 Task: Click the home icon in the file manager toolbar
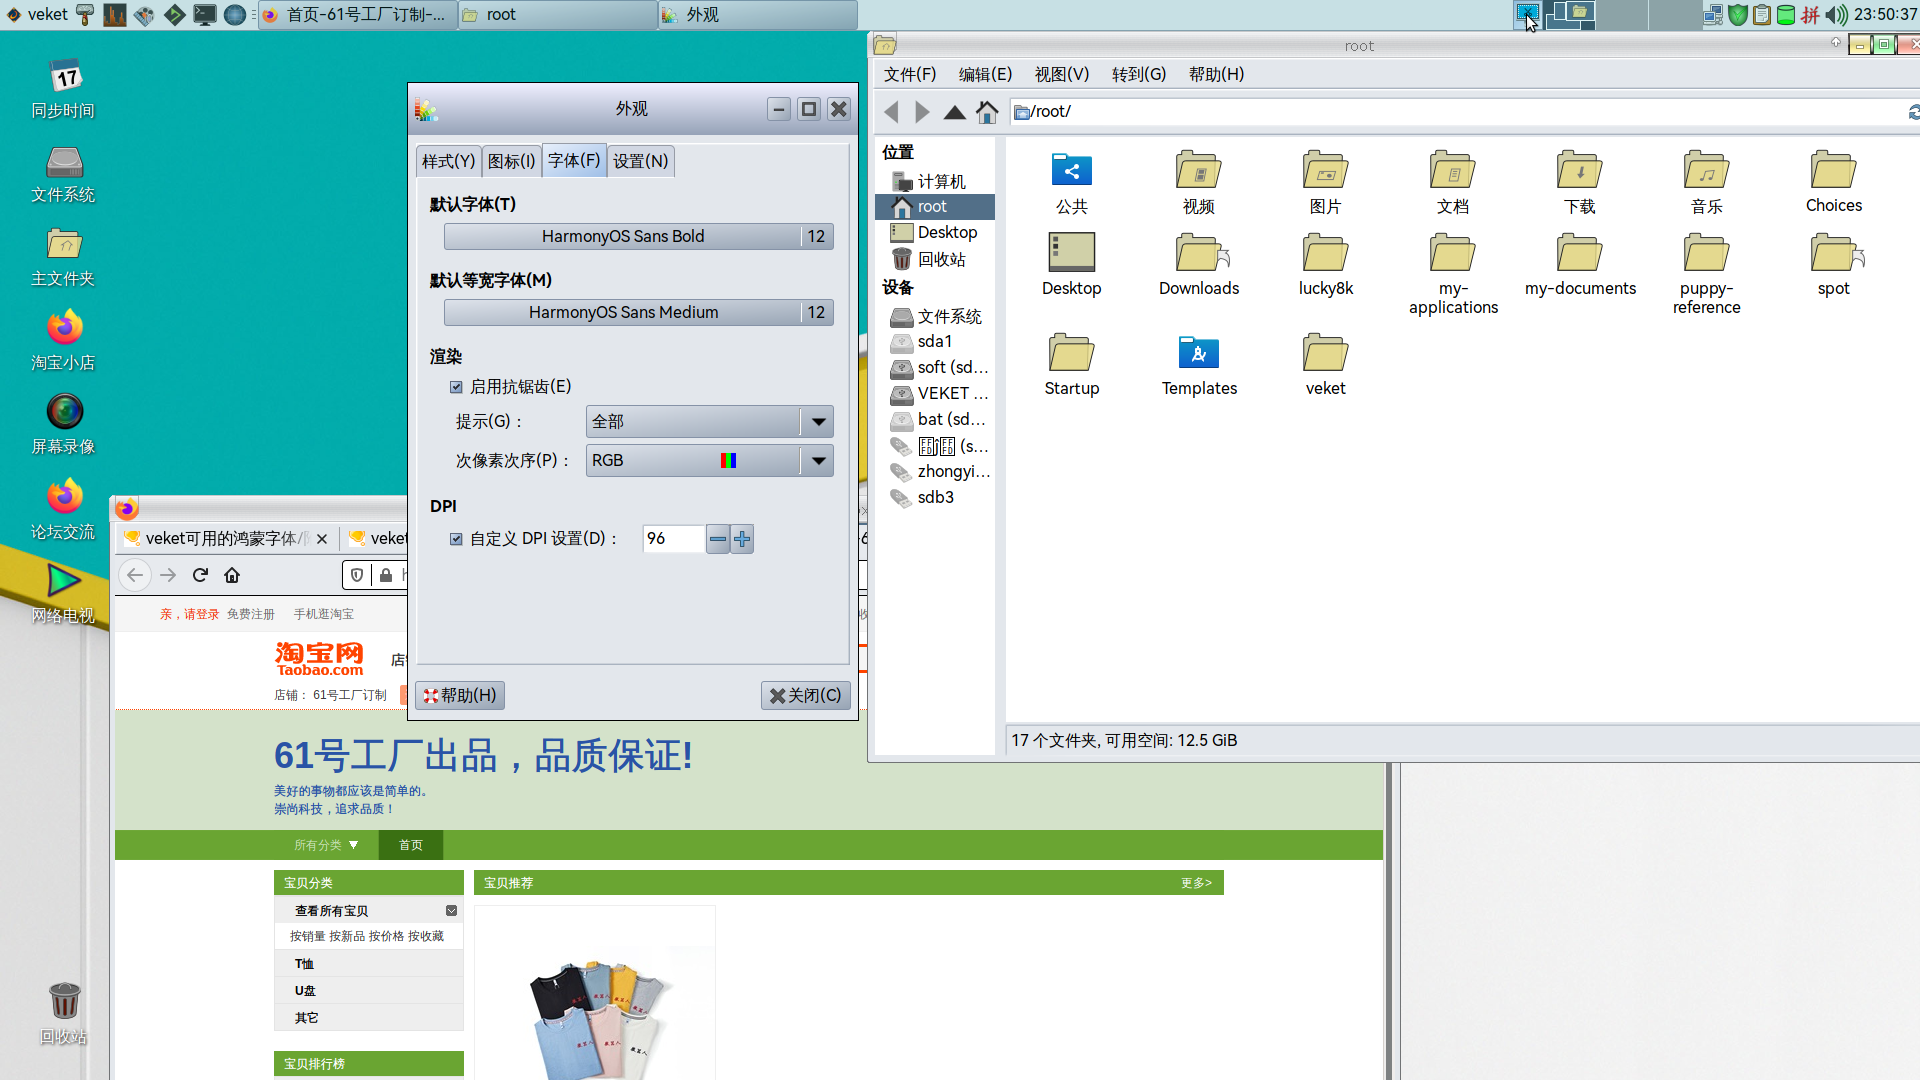[x=987, y=112]
